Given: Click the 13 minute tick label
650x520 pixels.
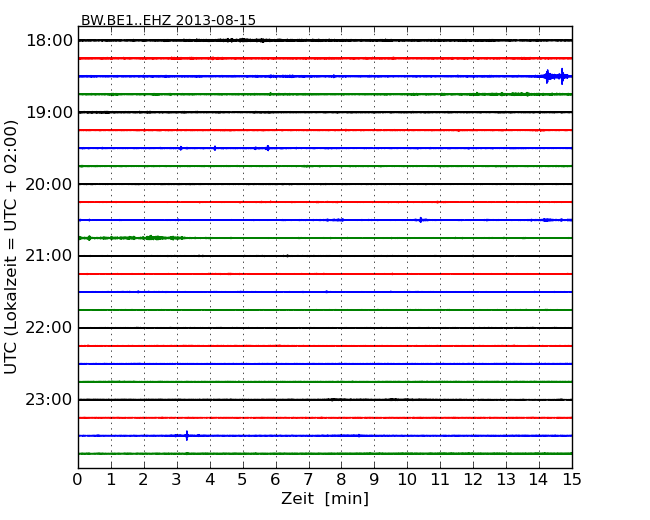Looking at the screenshot, I should click(x=506, y=479).
